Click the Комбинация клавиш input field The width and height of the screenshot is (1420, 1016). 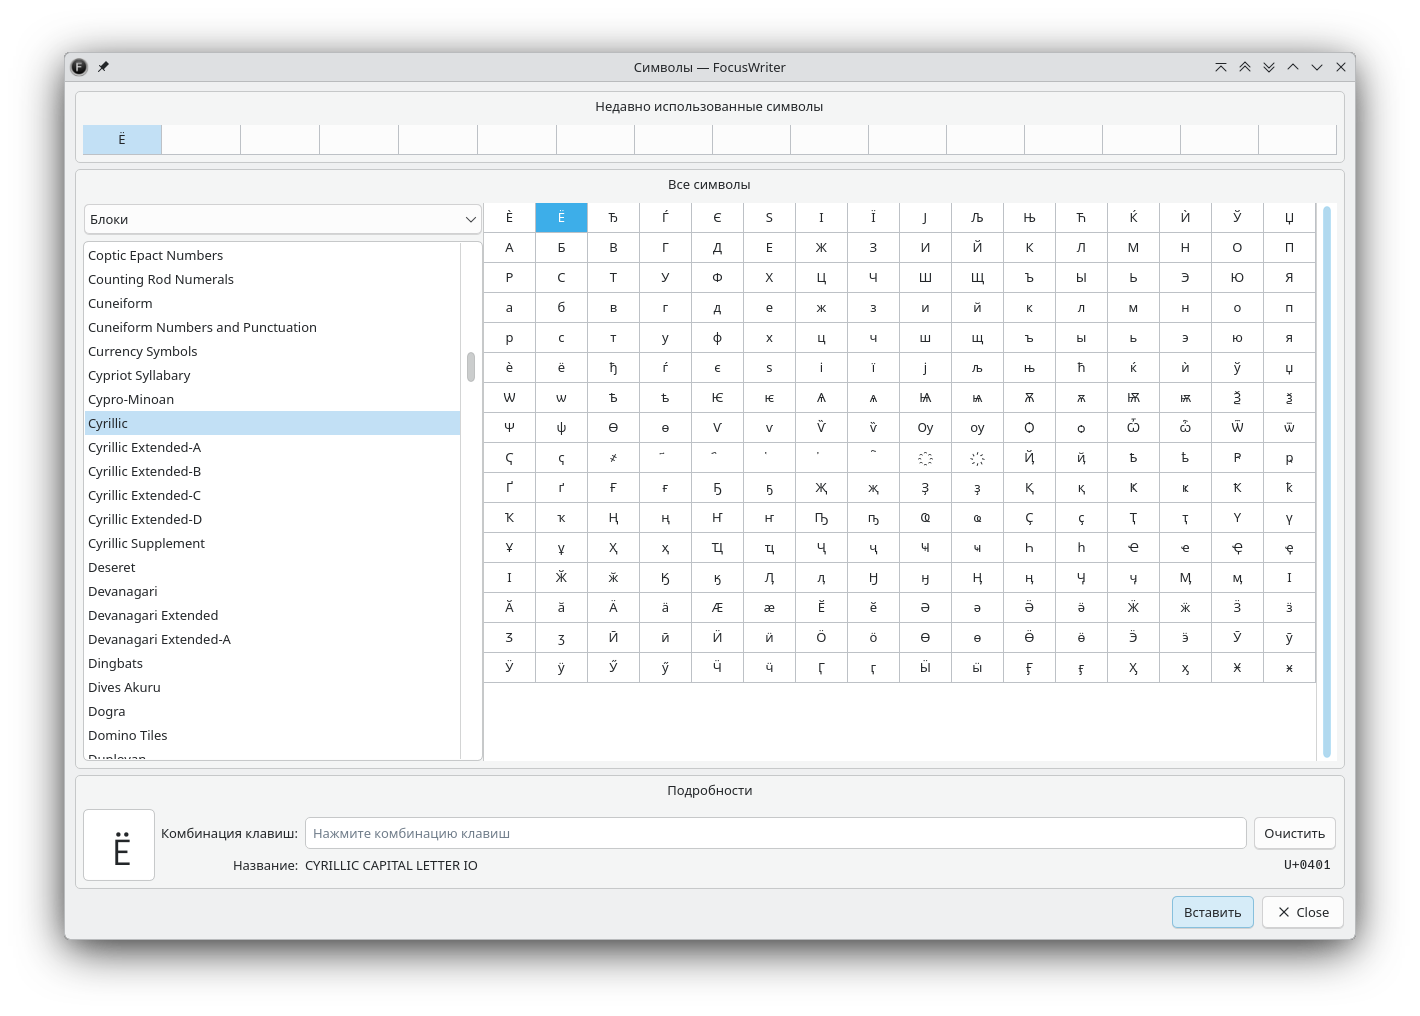coord(775,833)
